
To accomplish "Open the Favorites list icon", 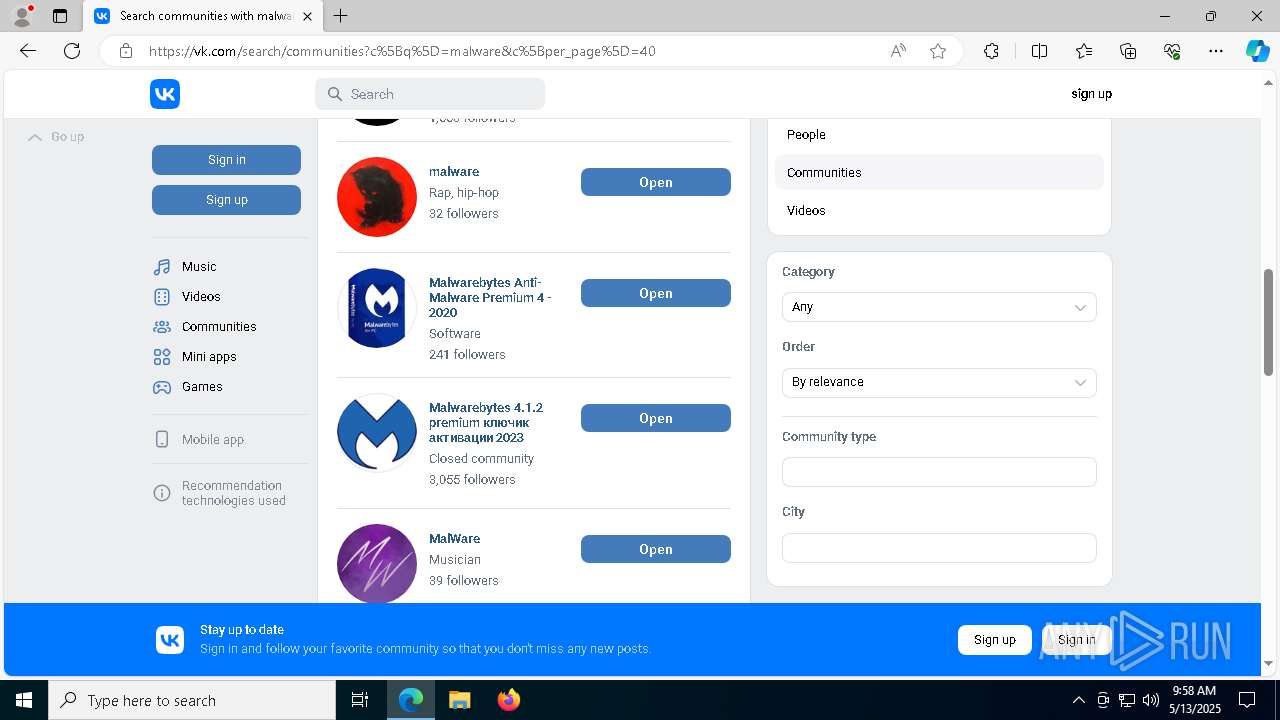I will pos(1084,51).
